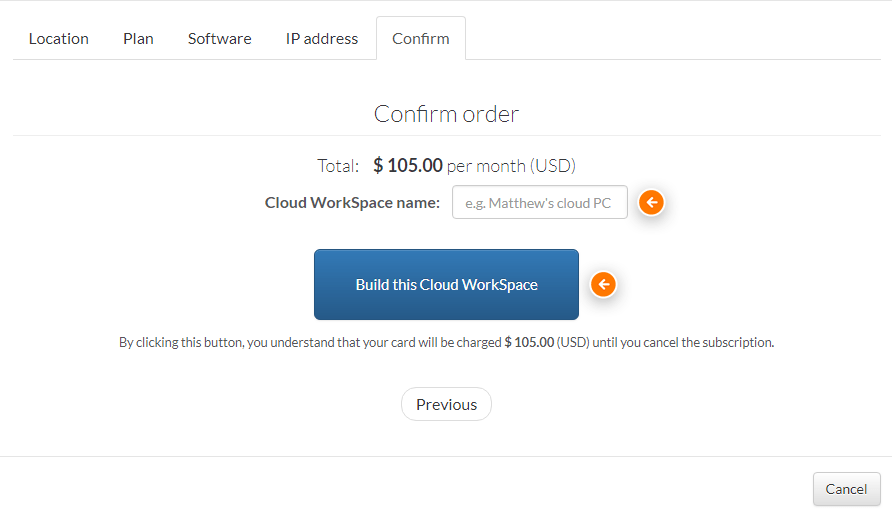The height and width of the screenshot is (517, 892).
Task: Click the card charge disclaimer sentence
Action: (x=447, y=342)
